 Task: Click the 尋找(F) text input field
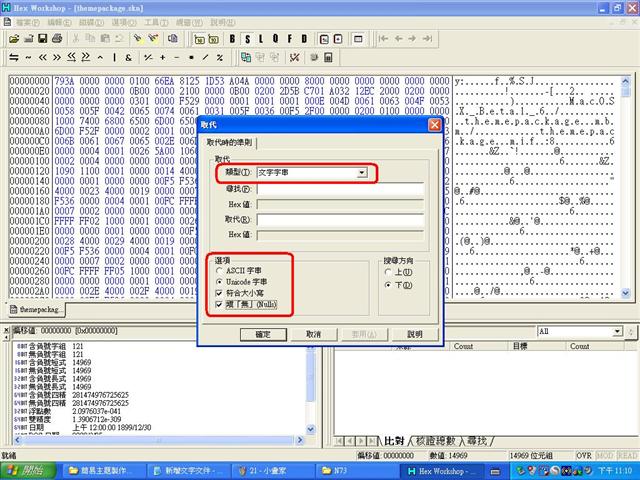tap(340, 189)
